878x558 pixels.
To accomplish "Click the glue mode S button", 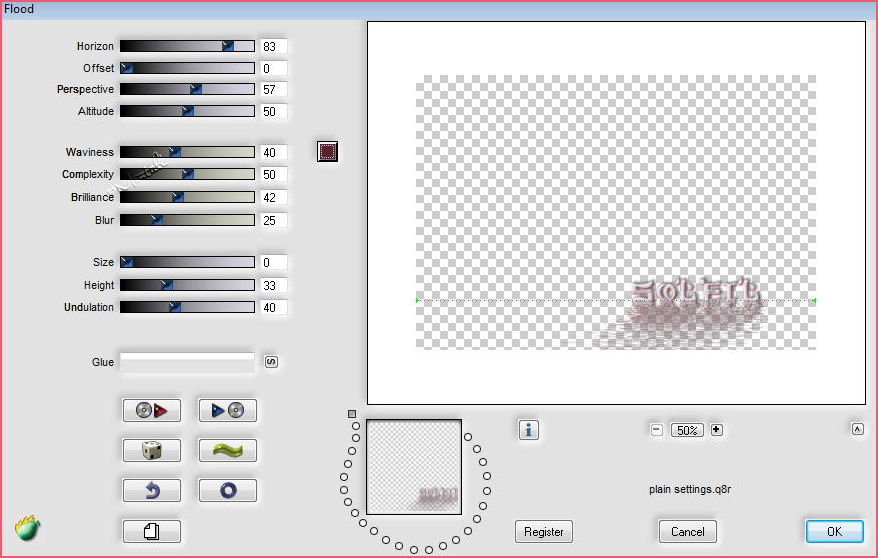I will point(271,362).
